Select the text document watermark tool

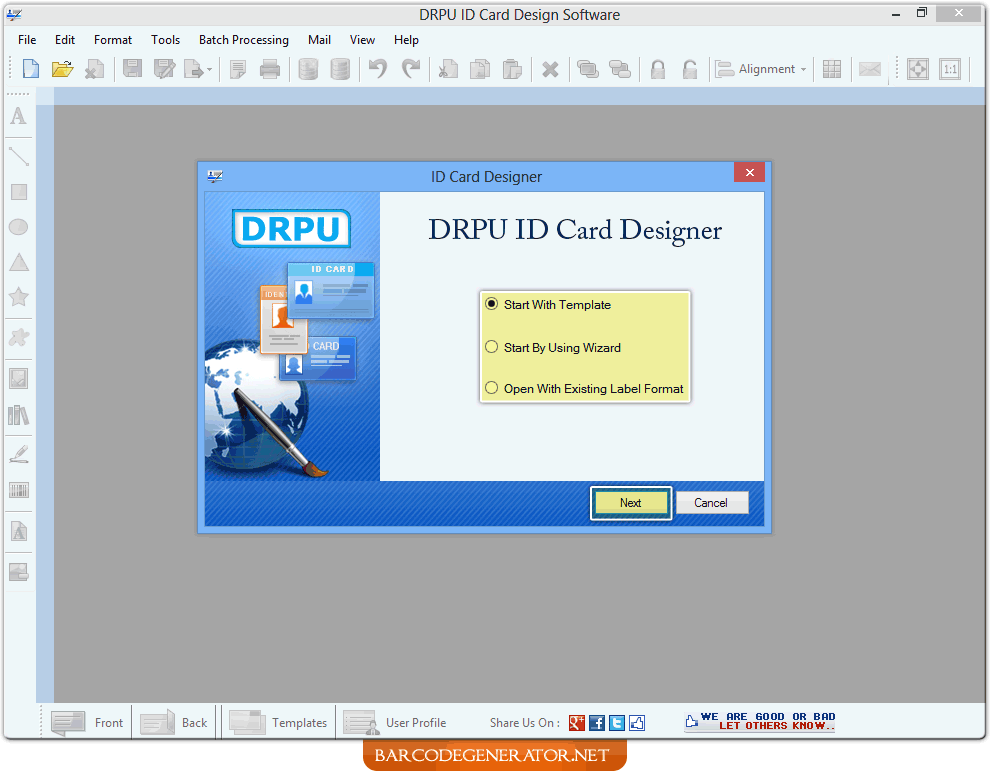tap(19, 532)
